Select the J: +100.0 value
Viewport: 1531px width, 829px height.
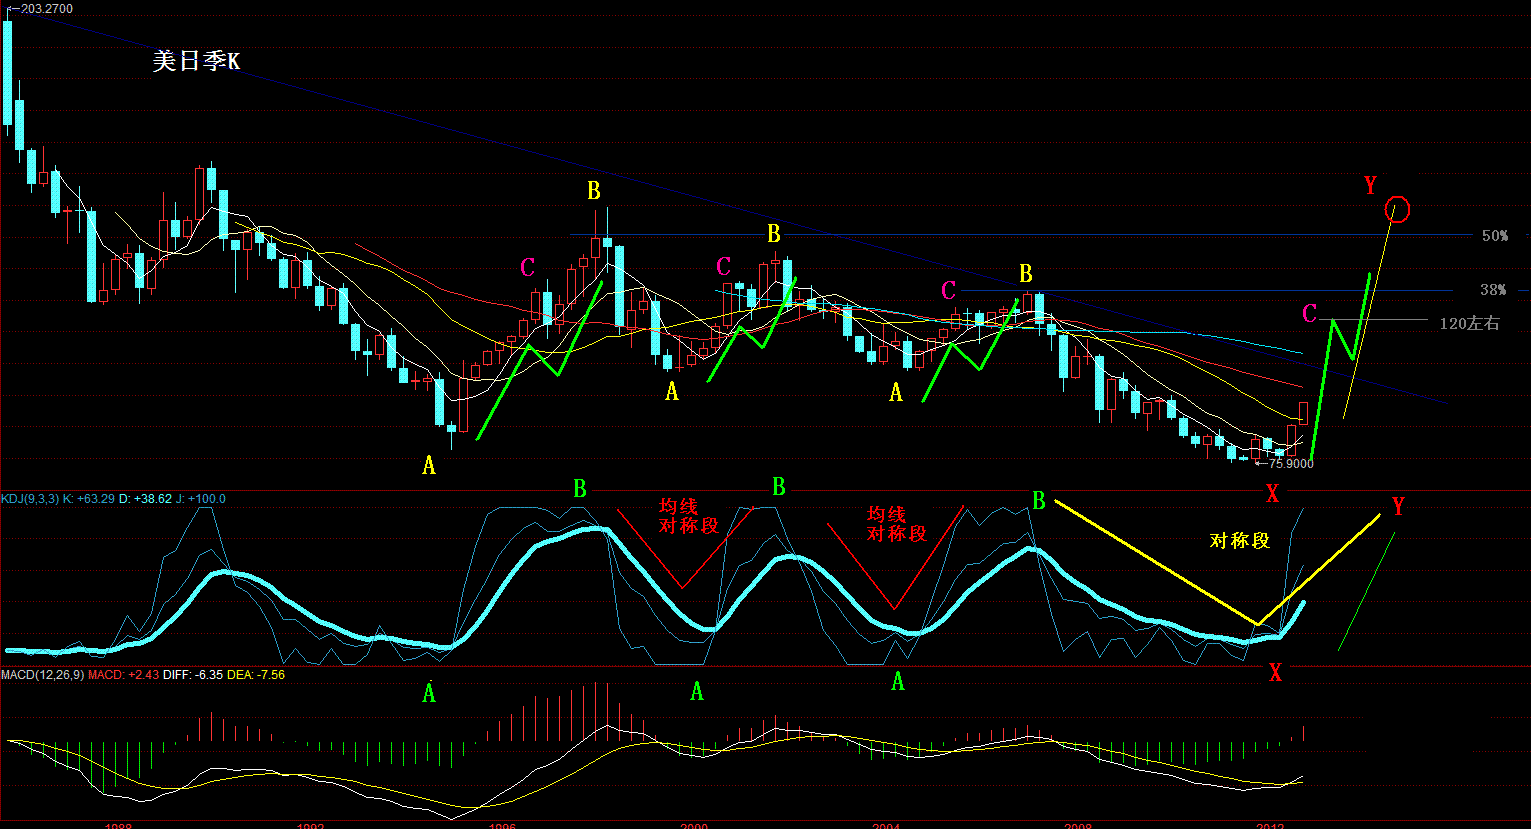click(x=200, y=499)
